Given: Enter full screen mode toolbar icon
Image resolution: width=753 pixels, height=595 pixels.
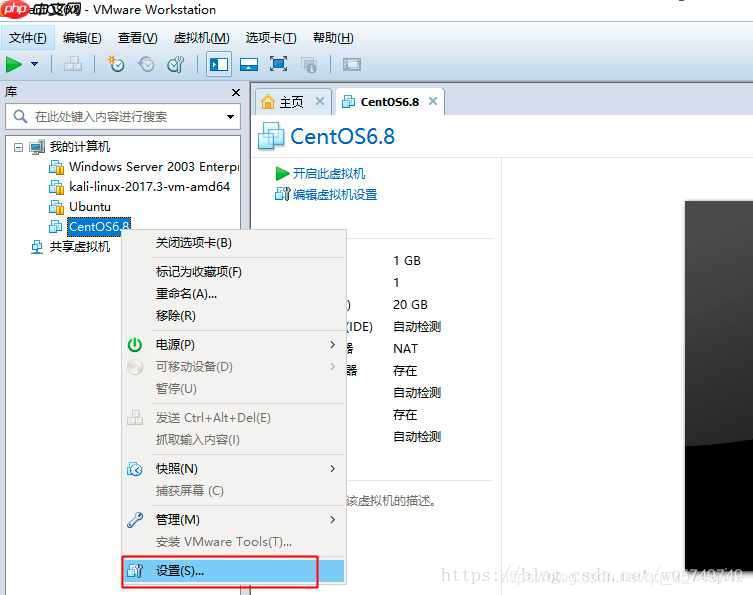Looking at the screenshot, I should click(279, 64).
